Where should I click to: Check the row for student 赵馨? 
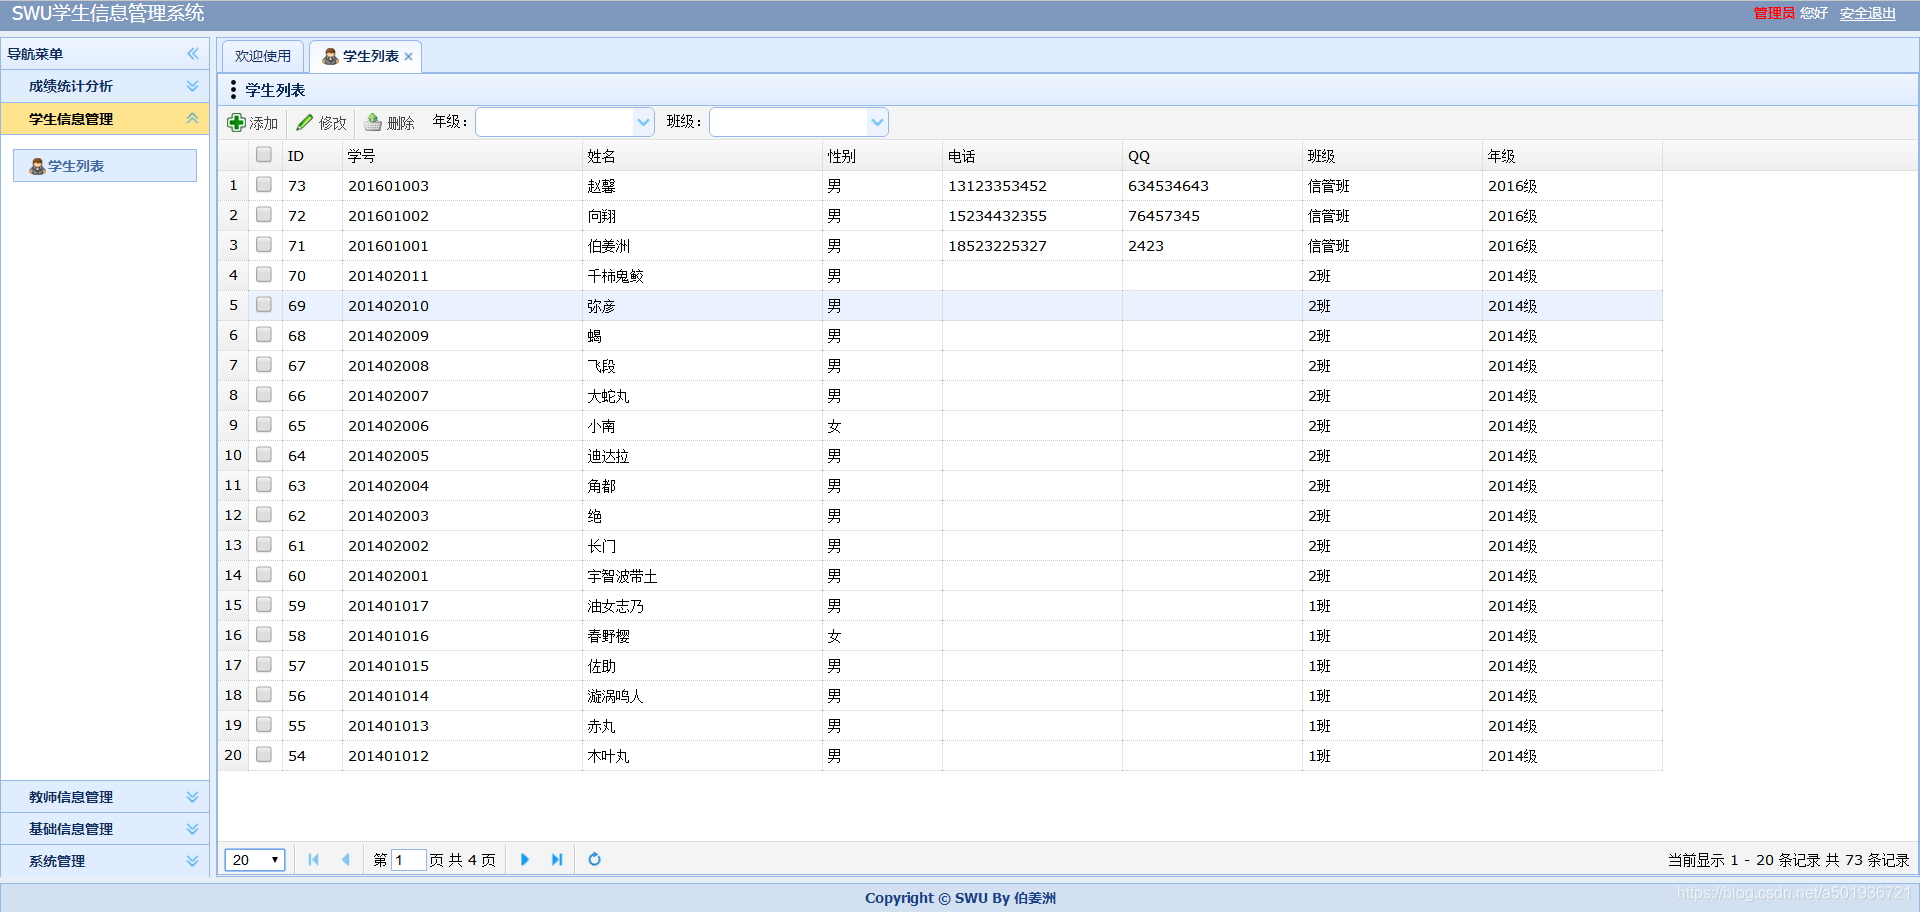tap(264, 184)
